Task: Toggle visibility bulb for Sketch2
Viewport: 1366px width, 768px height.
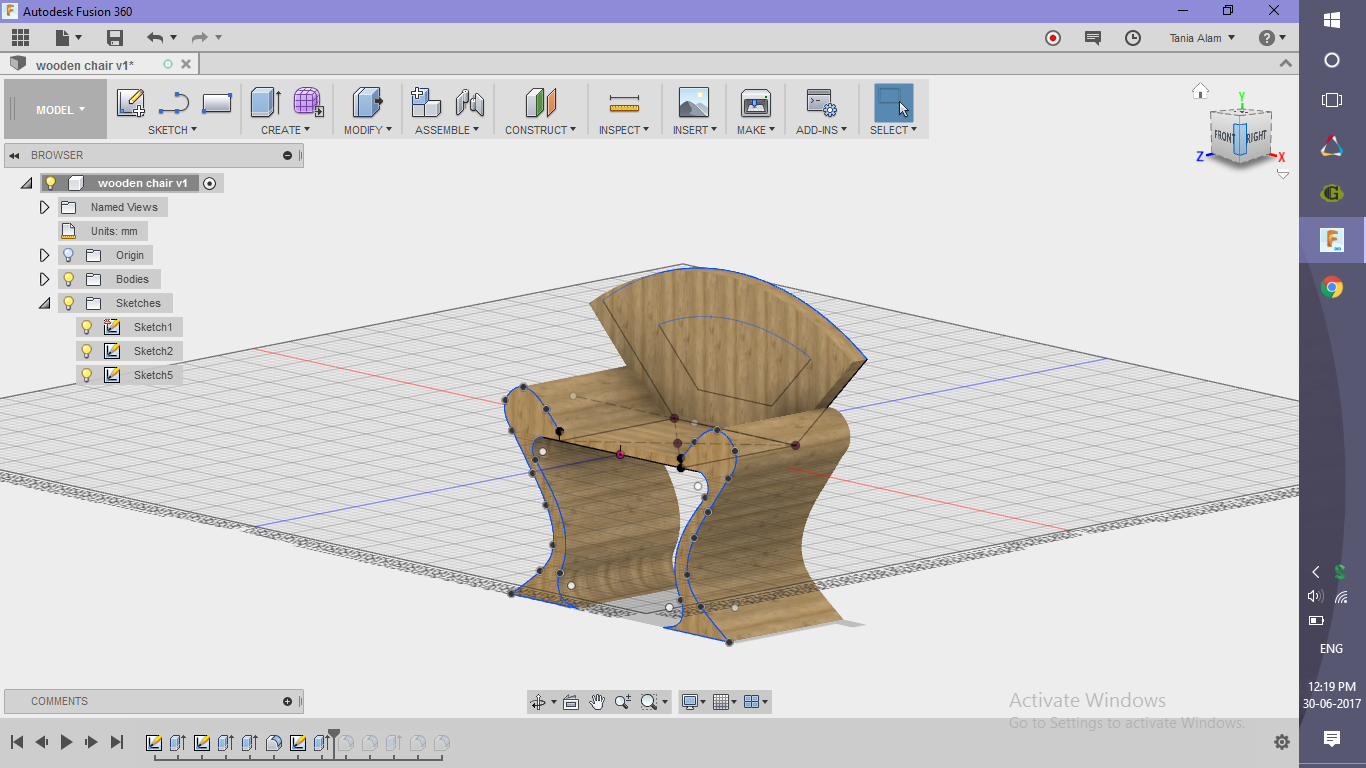Action: pos(87,351)
